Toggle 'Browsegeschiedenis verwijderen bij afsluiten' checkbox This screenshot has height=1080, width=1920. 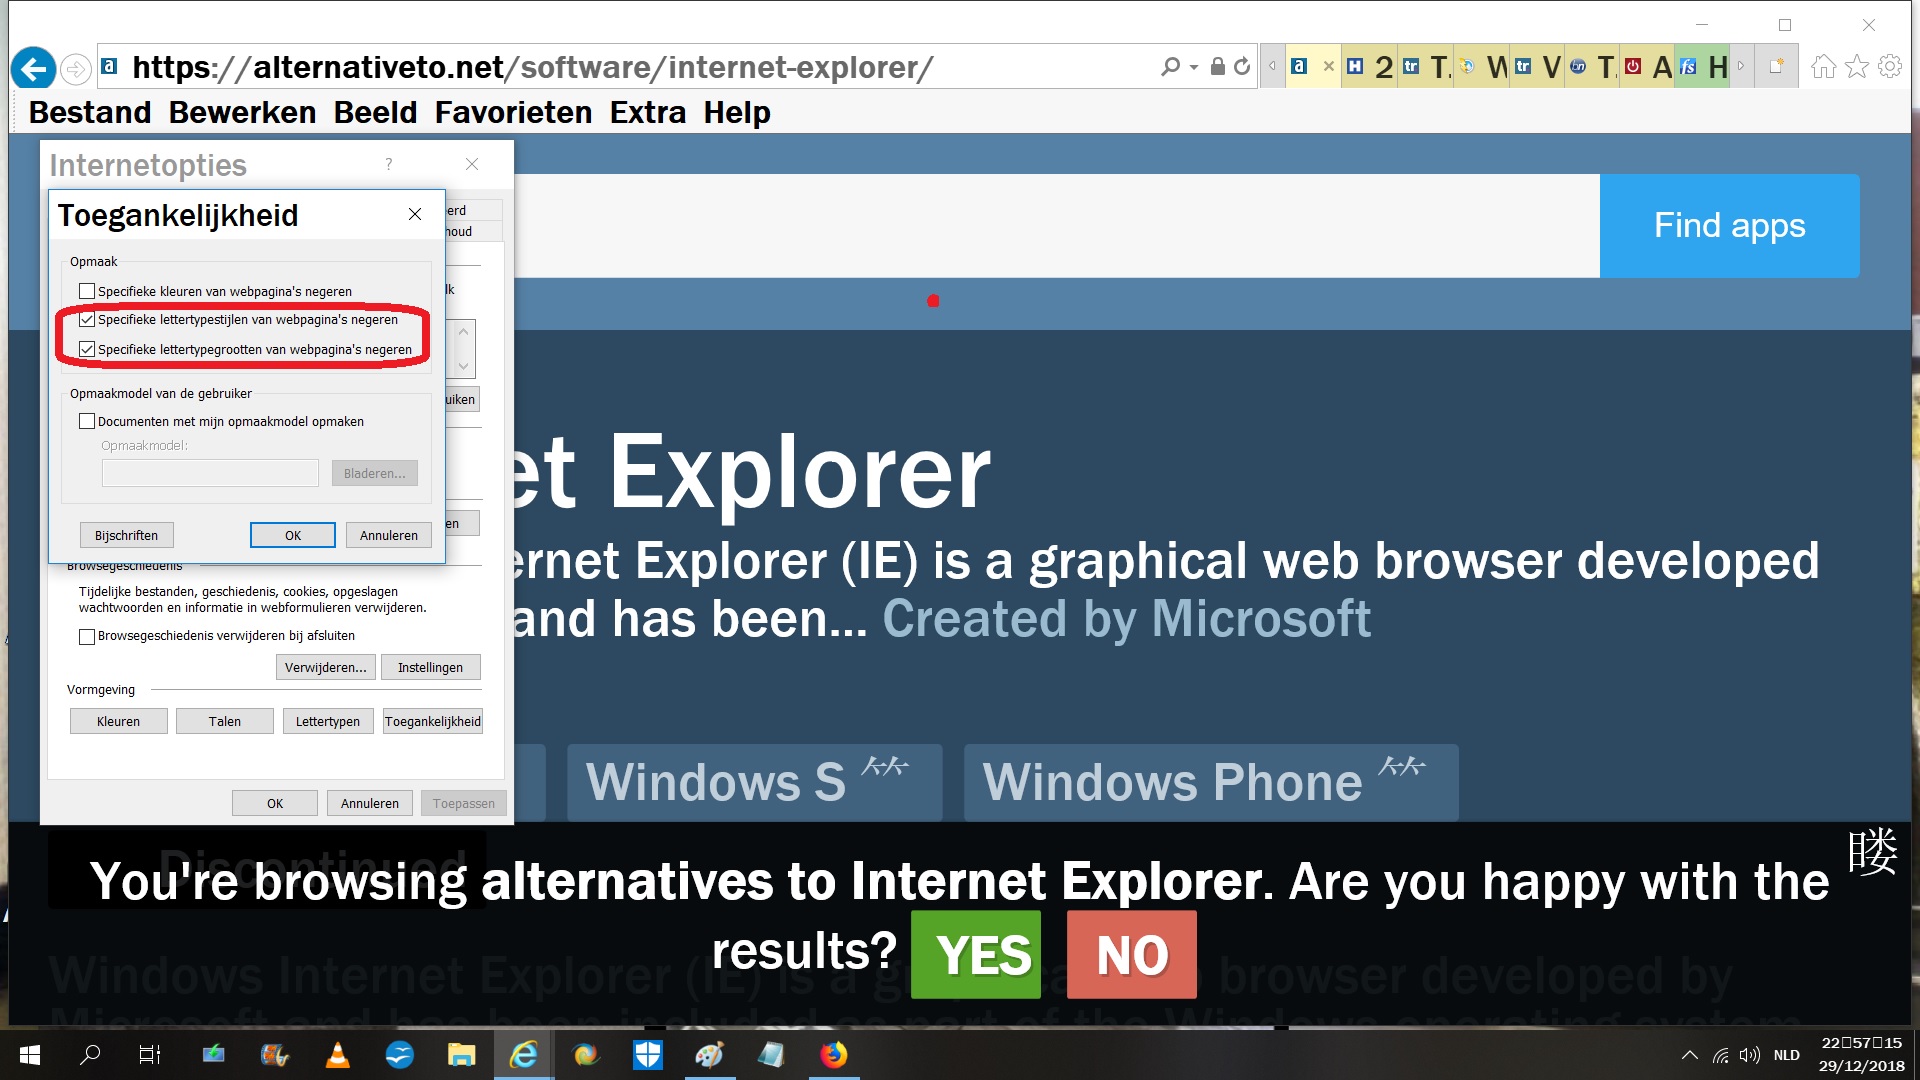[x=87, y=636]
